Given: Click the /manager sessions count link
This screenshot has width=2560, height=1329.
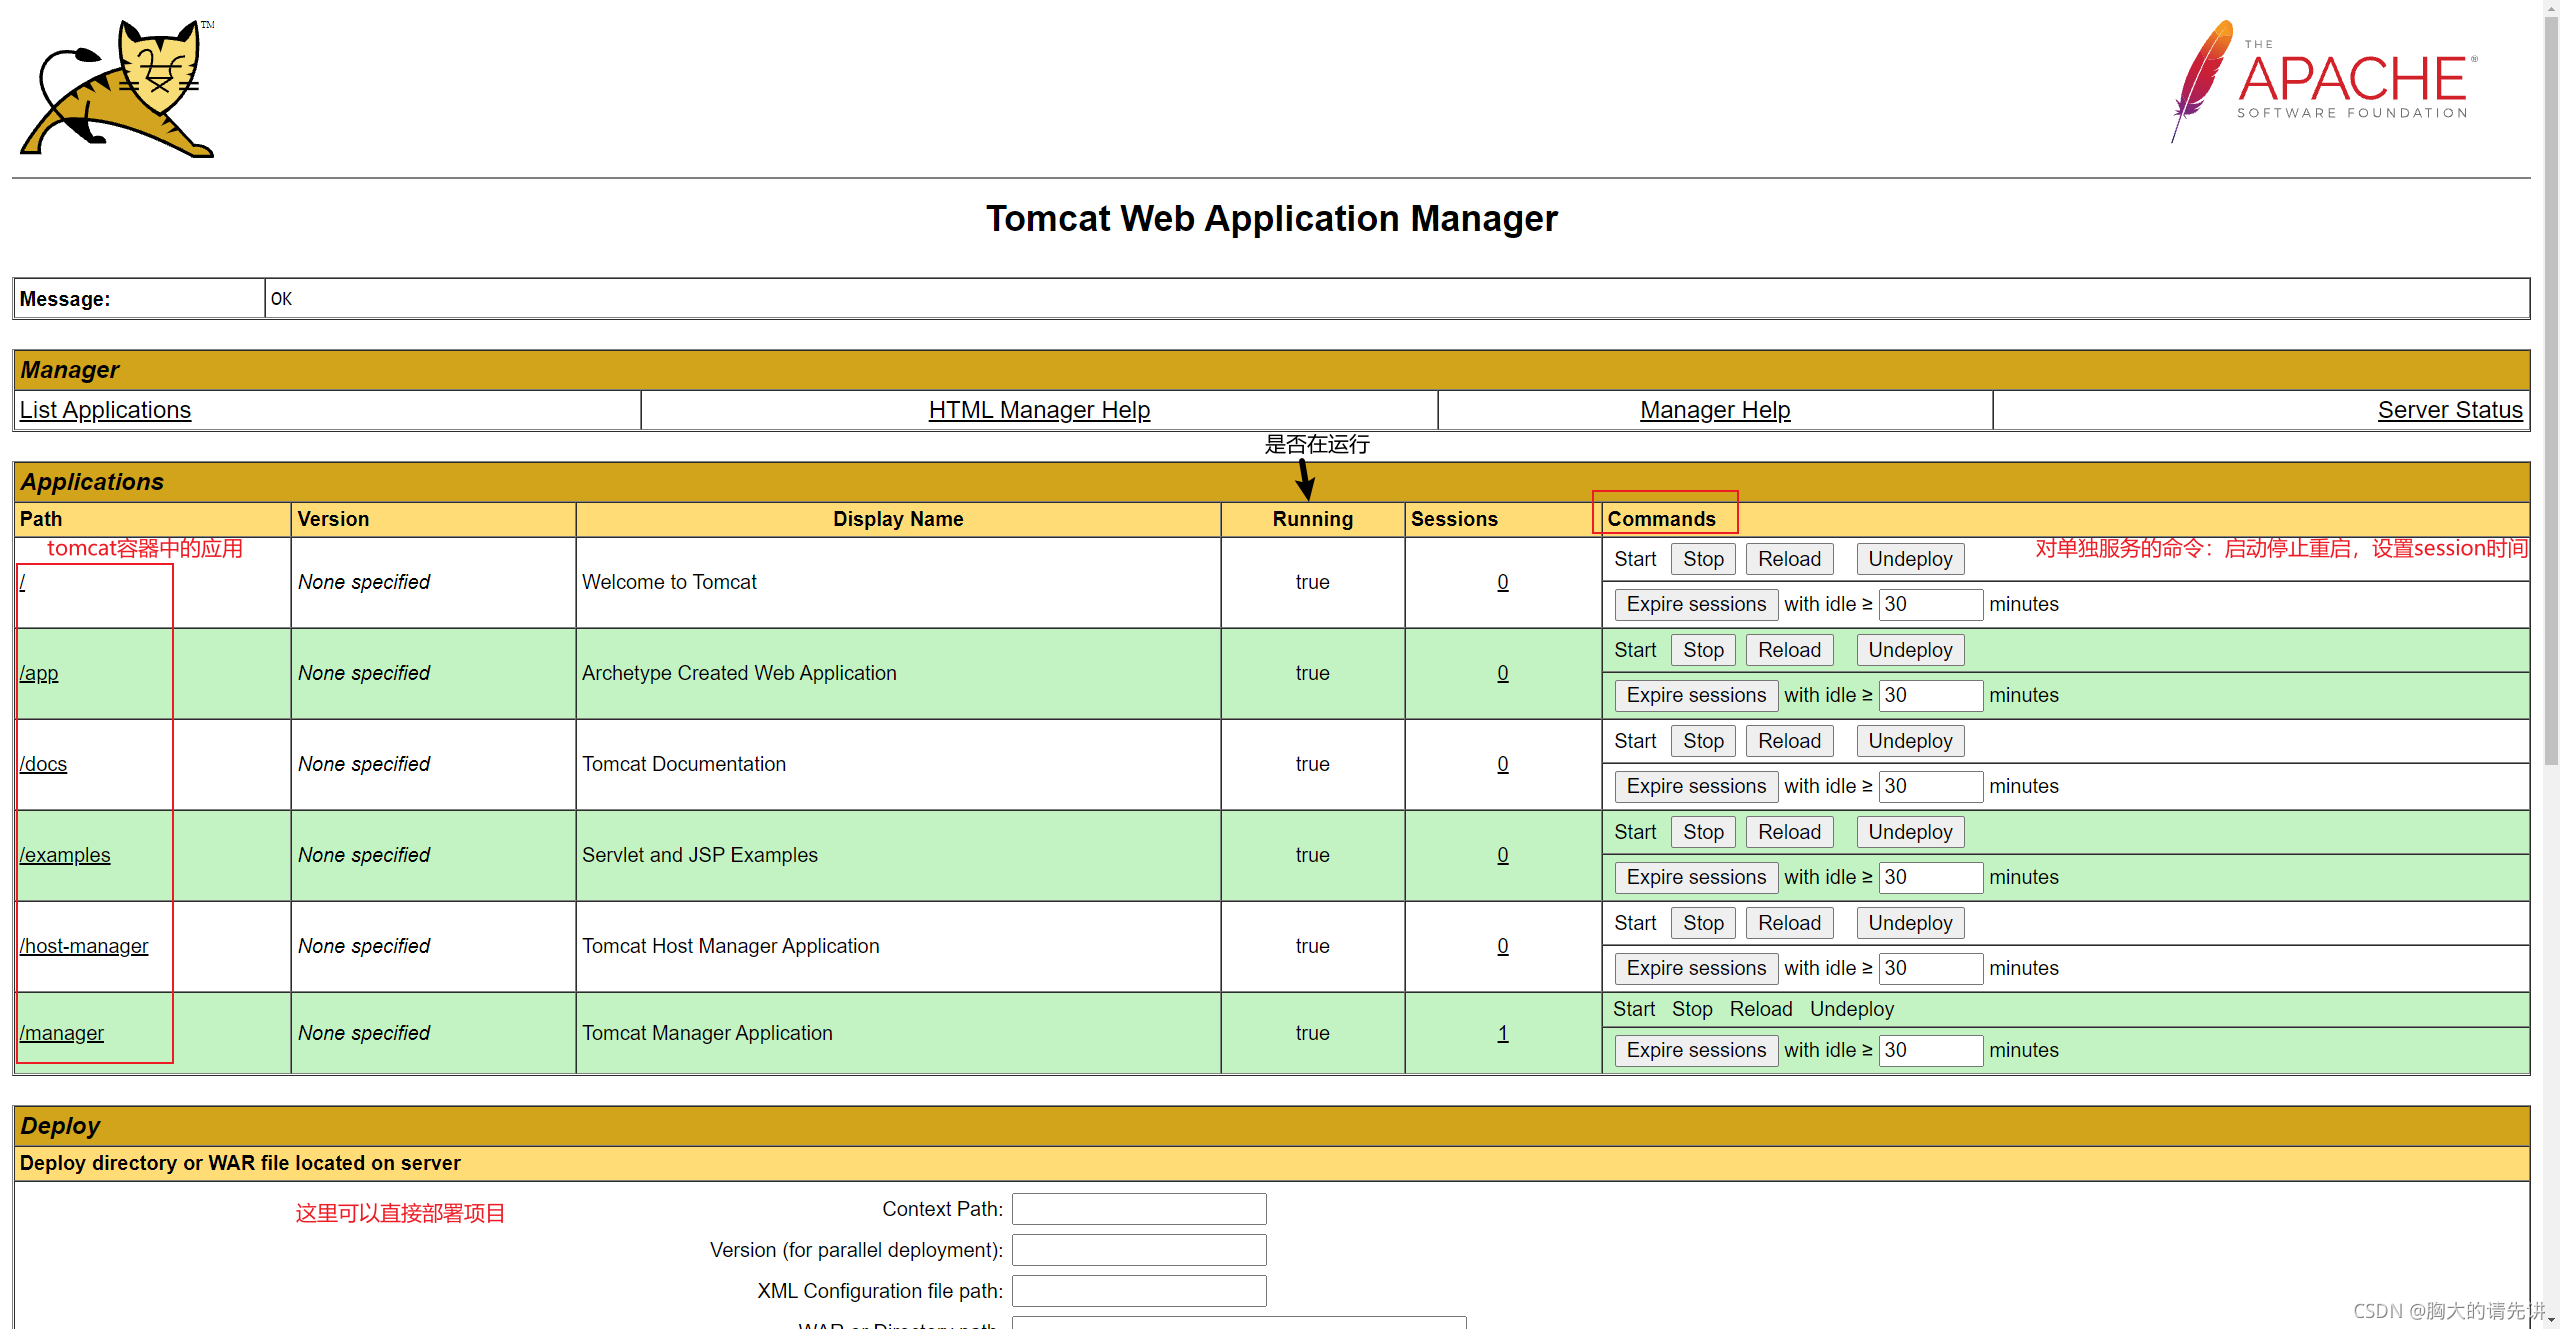Looking at the screenshot, I should tap(1502, 1033).
